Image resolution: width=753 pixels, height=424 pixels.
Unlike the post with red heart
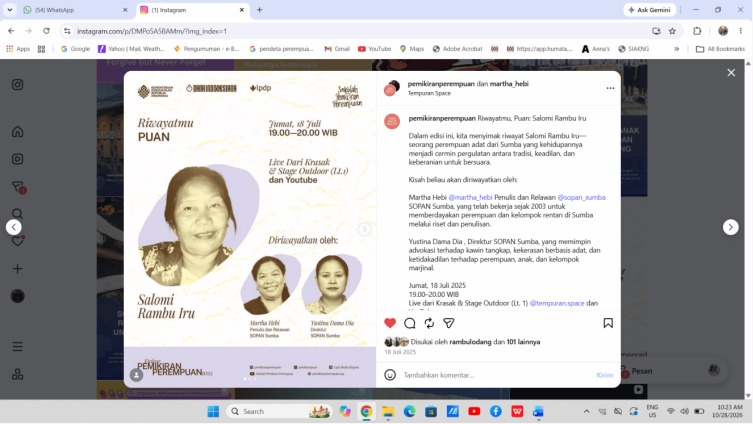click(390, 323)
